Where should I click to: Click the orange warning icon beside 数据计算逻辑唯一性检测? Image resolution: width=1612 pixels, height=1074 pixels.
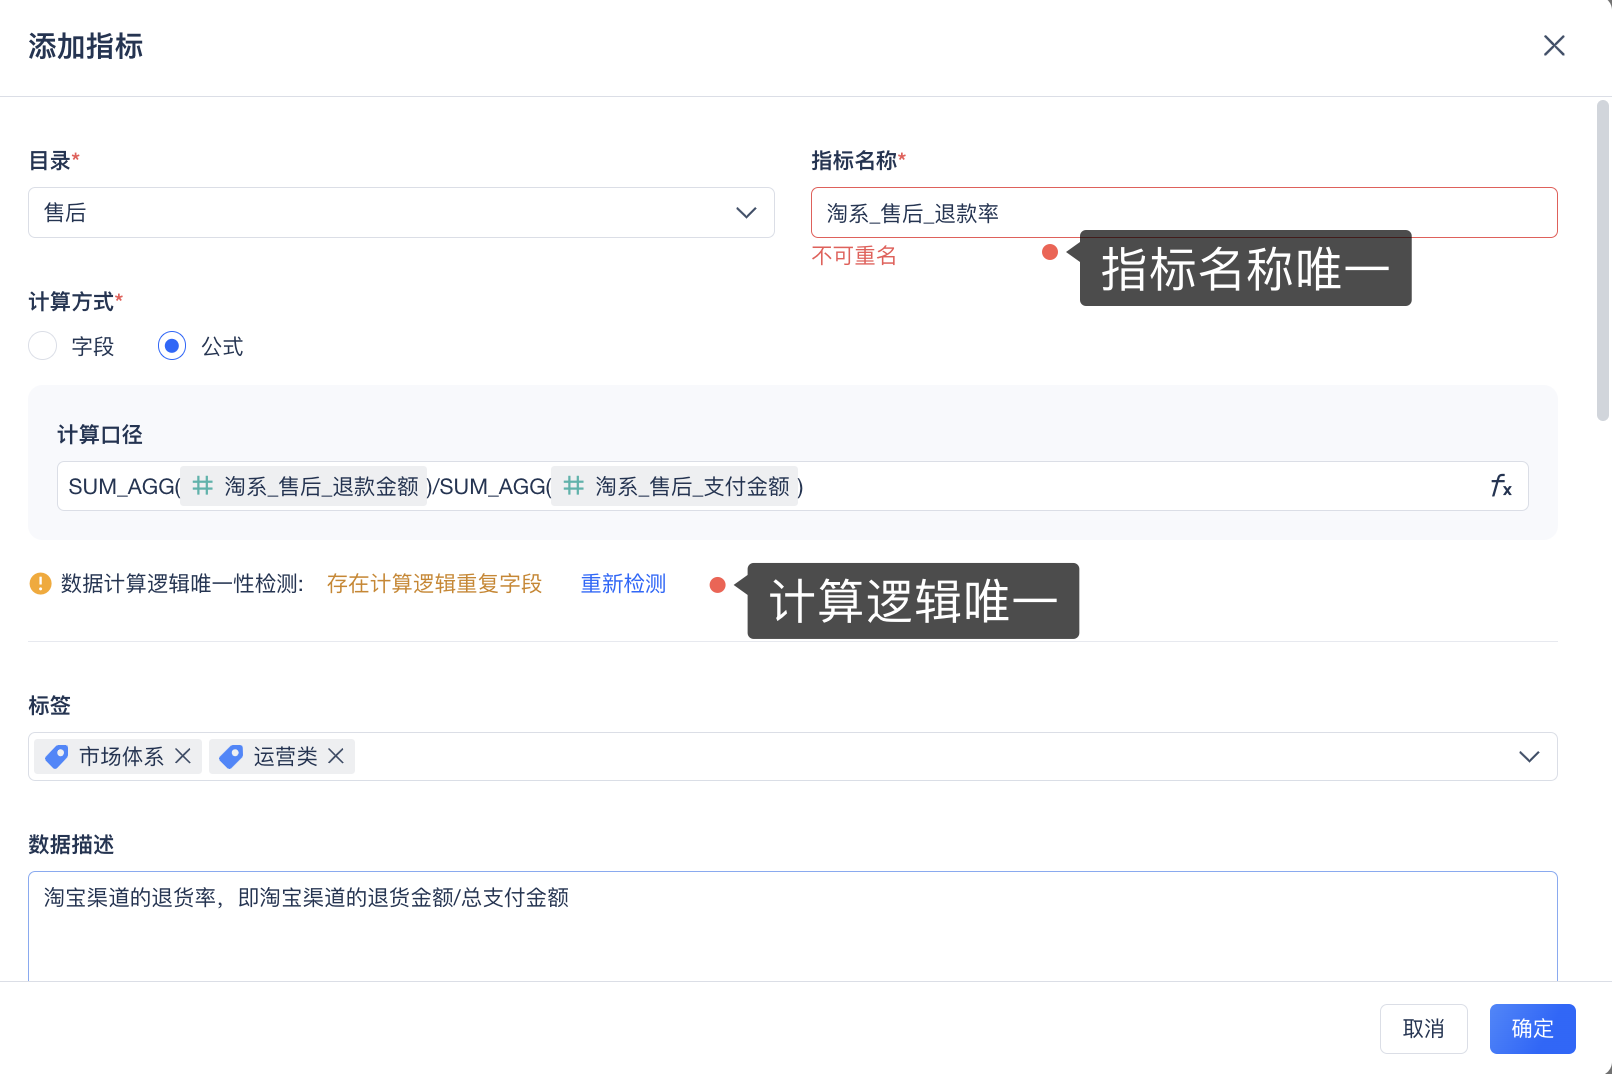coord(40,583)
